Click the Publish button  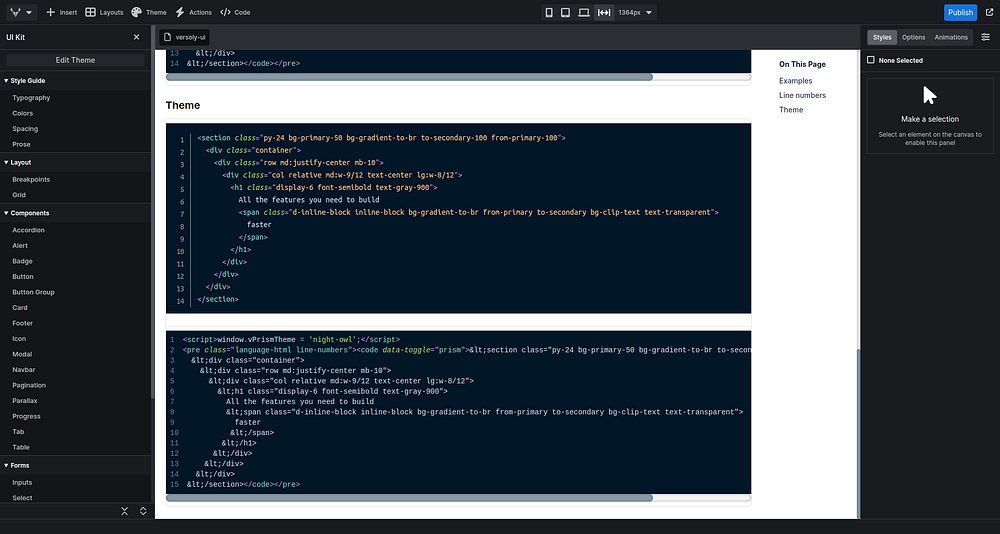(x=960, y=12)
